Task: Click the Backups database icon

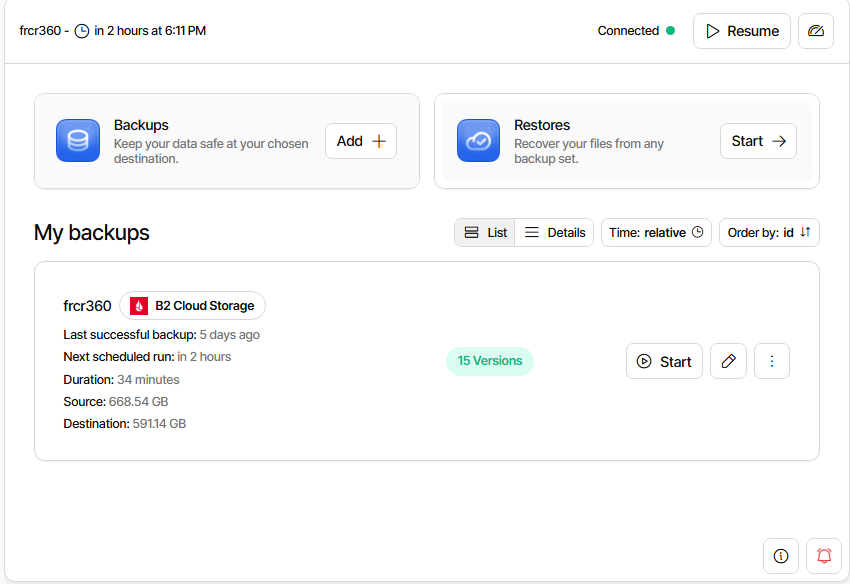Action: pyautogui.click(x=78, y=141)
